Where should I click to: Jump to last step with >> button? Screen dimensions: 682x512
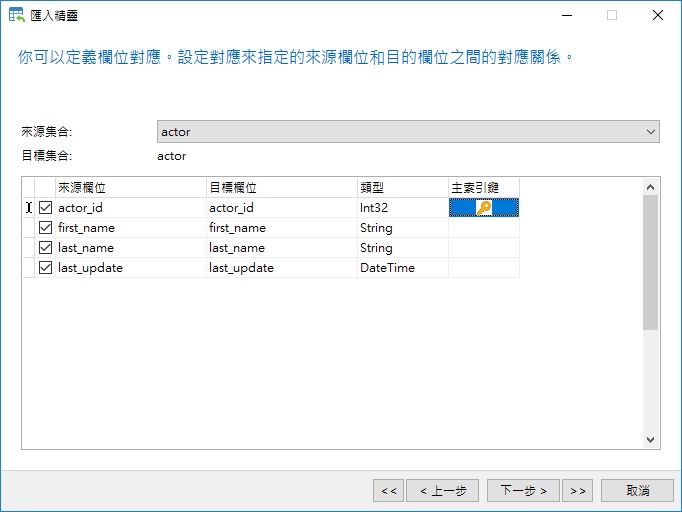(x=577, y=490)
